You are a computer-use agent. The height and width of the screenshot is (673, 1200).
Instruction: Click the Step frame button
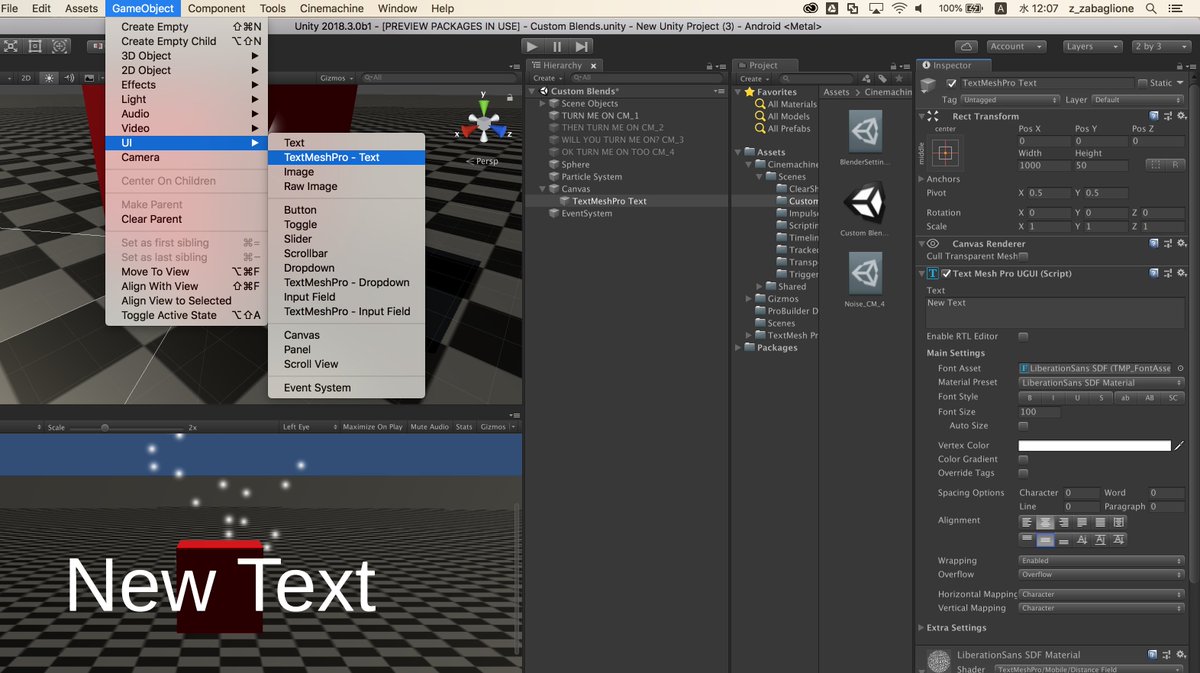582,46
